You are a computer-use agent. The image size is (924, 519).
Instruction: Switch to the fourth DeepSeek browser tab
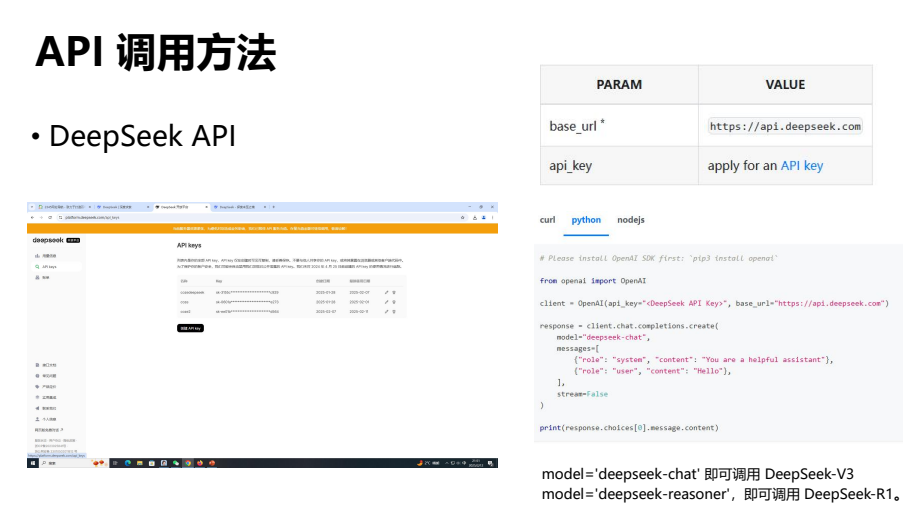[240, 207]
